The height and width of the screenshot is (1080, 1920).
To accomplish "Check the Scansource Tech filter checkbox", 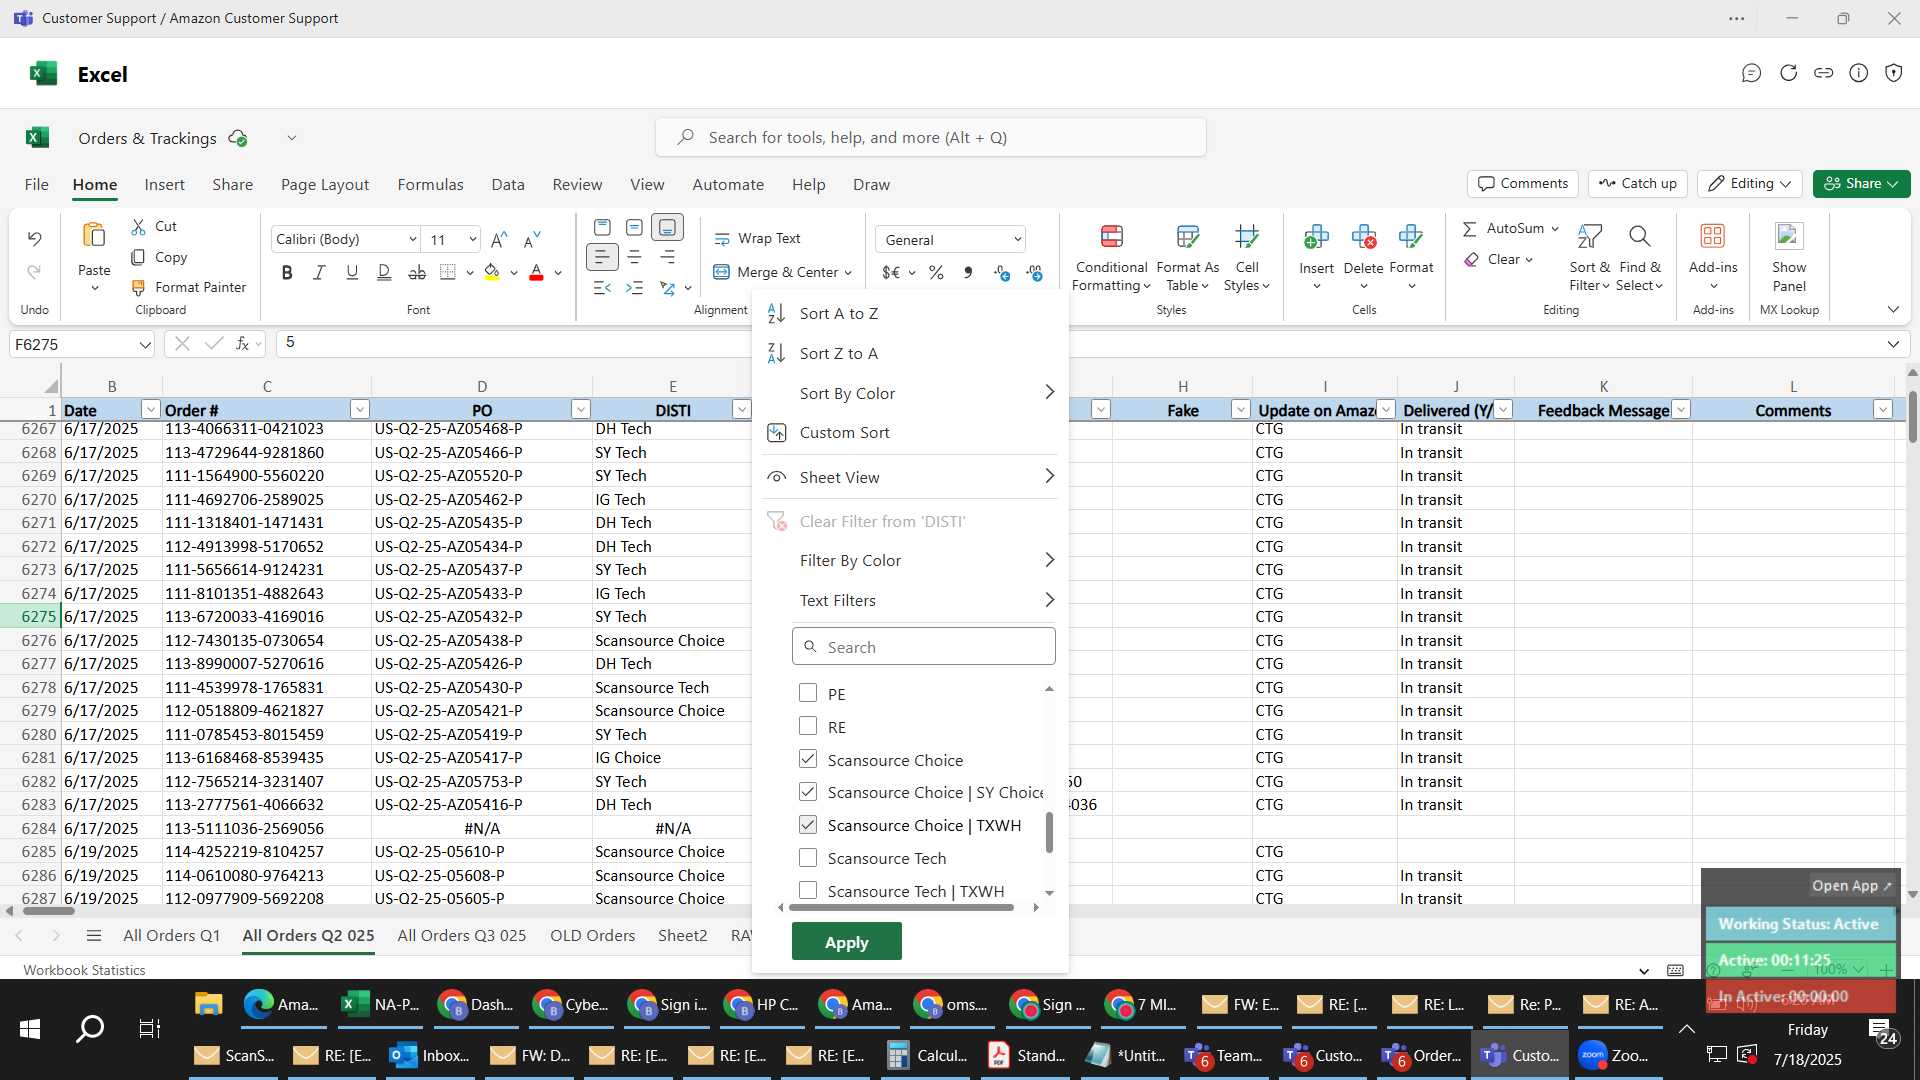I will tap(808, 858).
